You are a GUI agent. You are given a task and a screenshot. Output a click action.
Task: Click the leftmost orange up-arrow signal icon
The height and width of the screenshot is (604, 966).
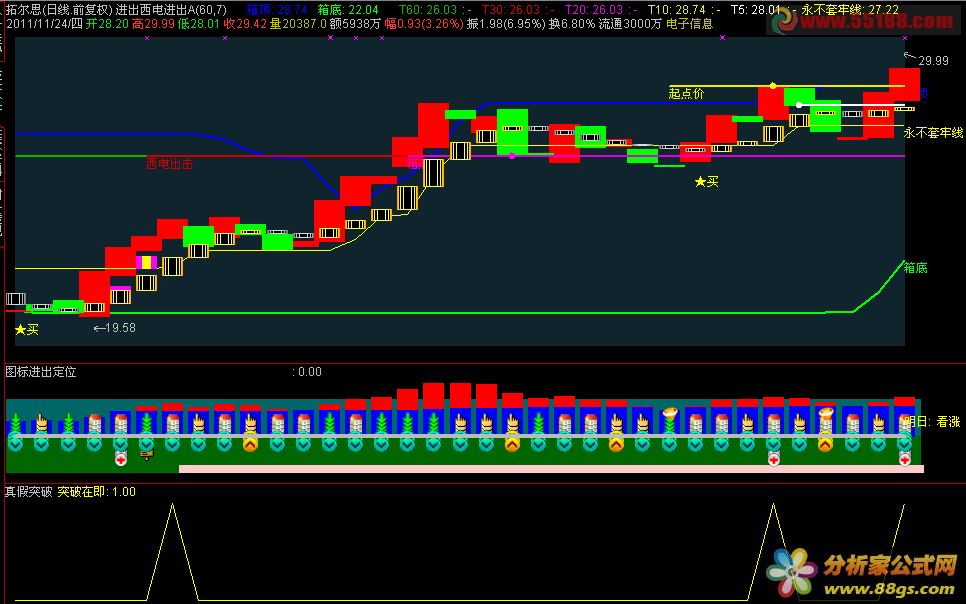point(250,443)
